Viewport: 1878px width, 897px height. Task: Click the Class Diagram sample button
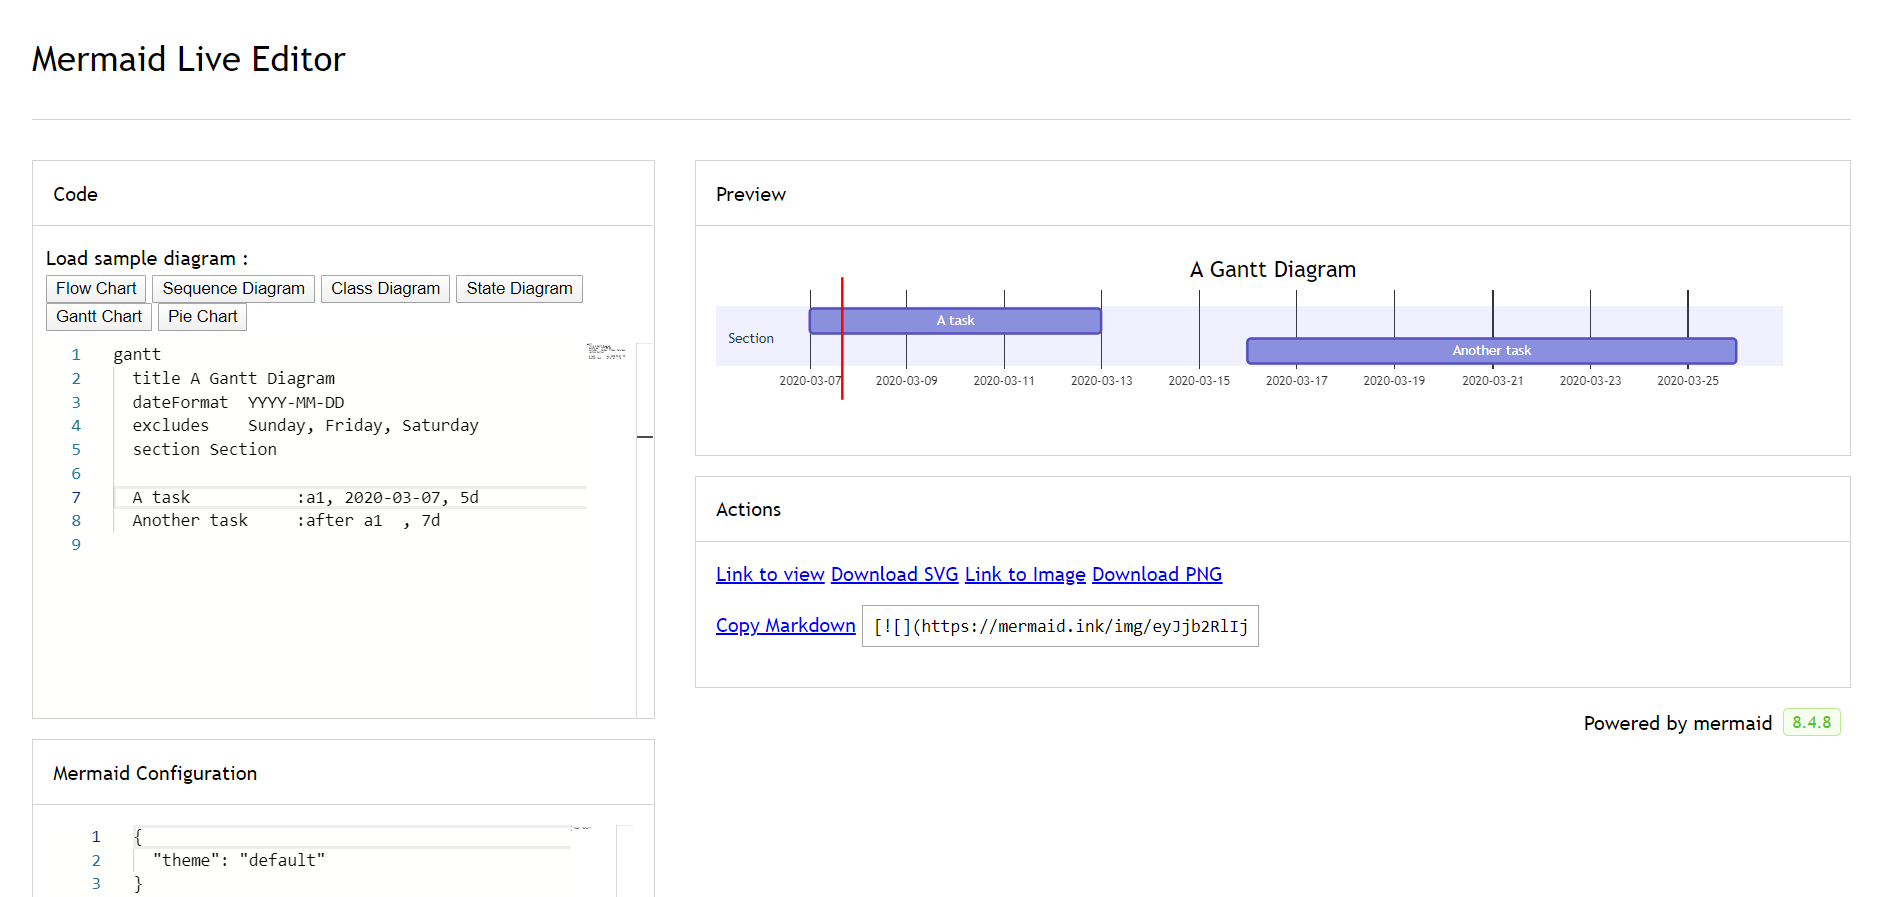[385, 289]
